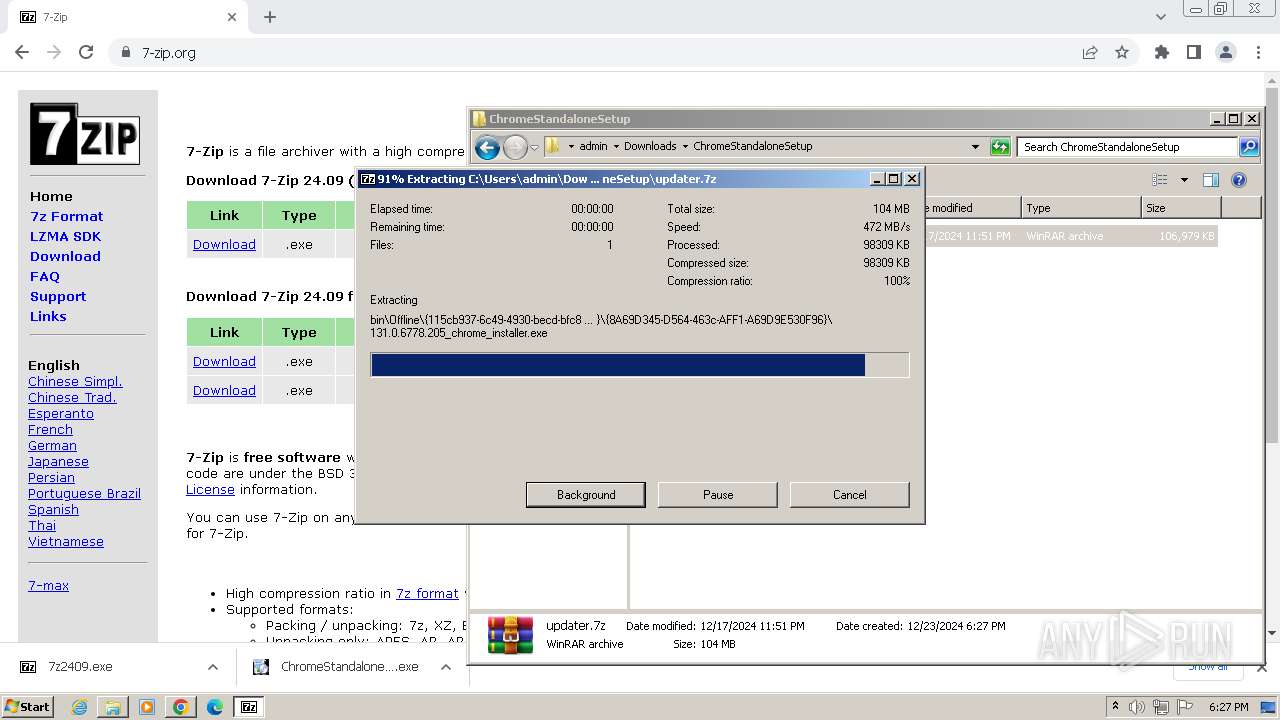Switch language to German
1280x720 pixels.
click(52, 445)
